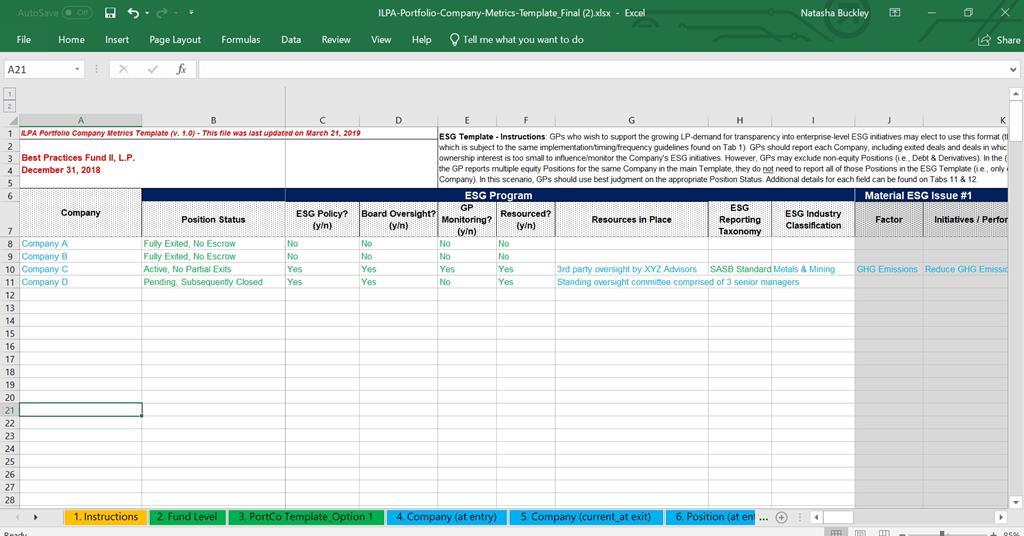Switch to Page Layout tab
This screenshot has width=1024, height=536.
click(x=175, y=39)
